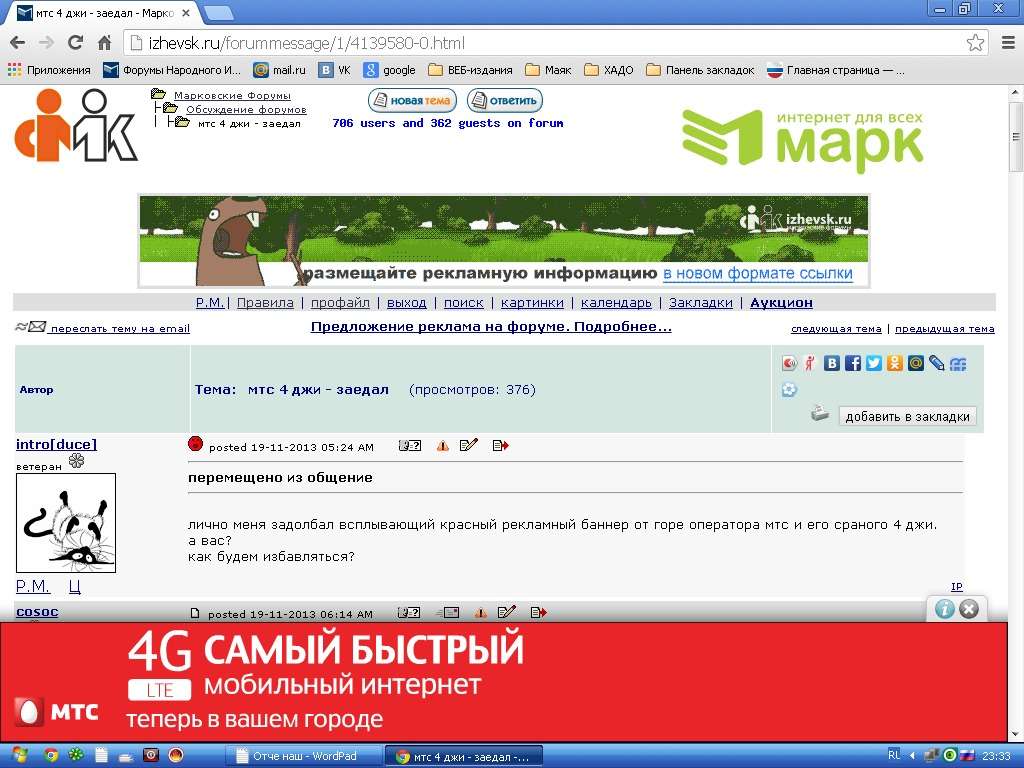
Task: Share topic via the LiveJournal pencil icon
Action: tap(936, 363)
